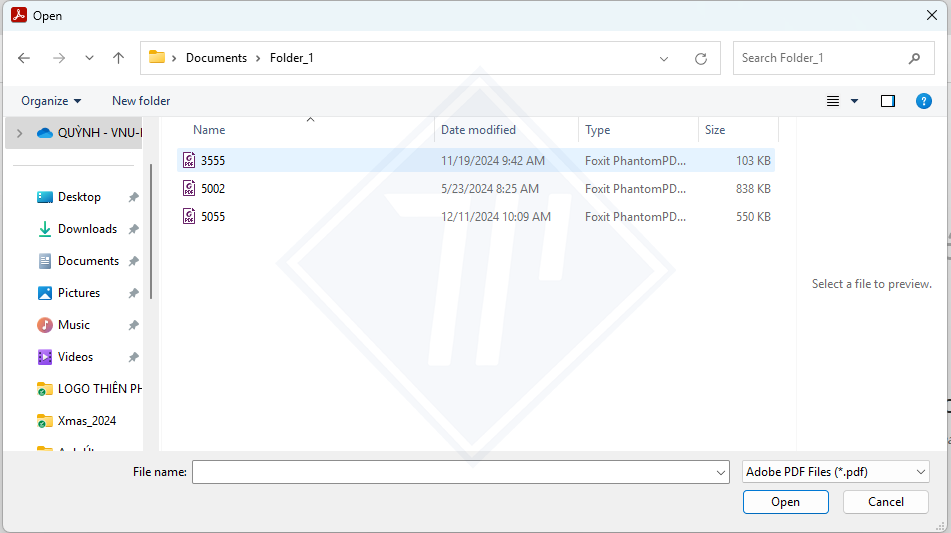Select the 5002 PDF file

(212, 188)
